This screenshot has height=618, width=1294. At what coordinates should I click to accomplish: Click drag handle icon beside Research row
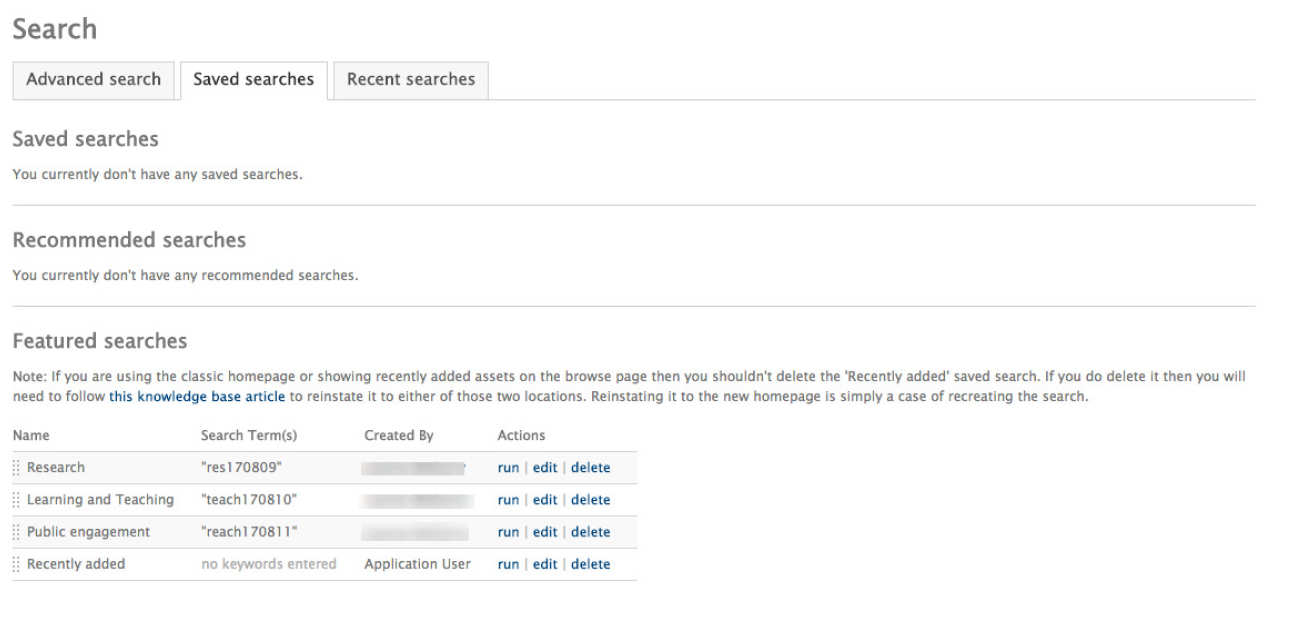[16, 468]
